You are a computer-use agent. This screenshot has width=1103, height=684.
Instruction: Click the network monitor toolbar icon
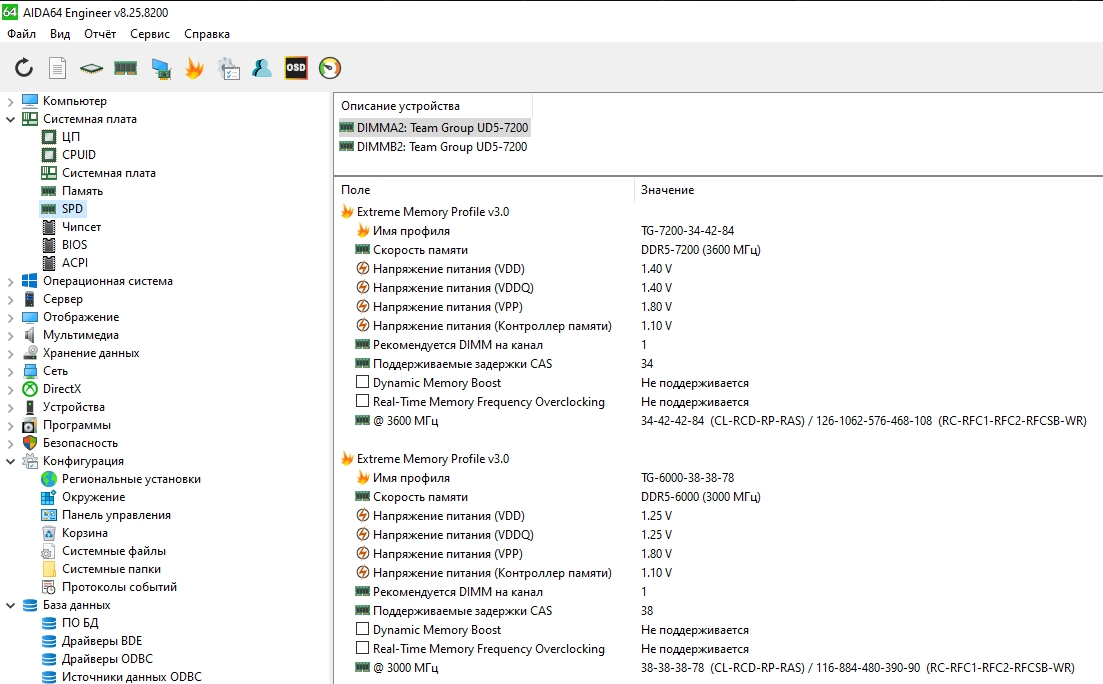[161, 68]
